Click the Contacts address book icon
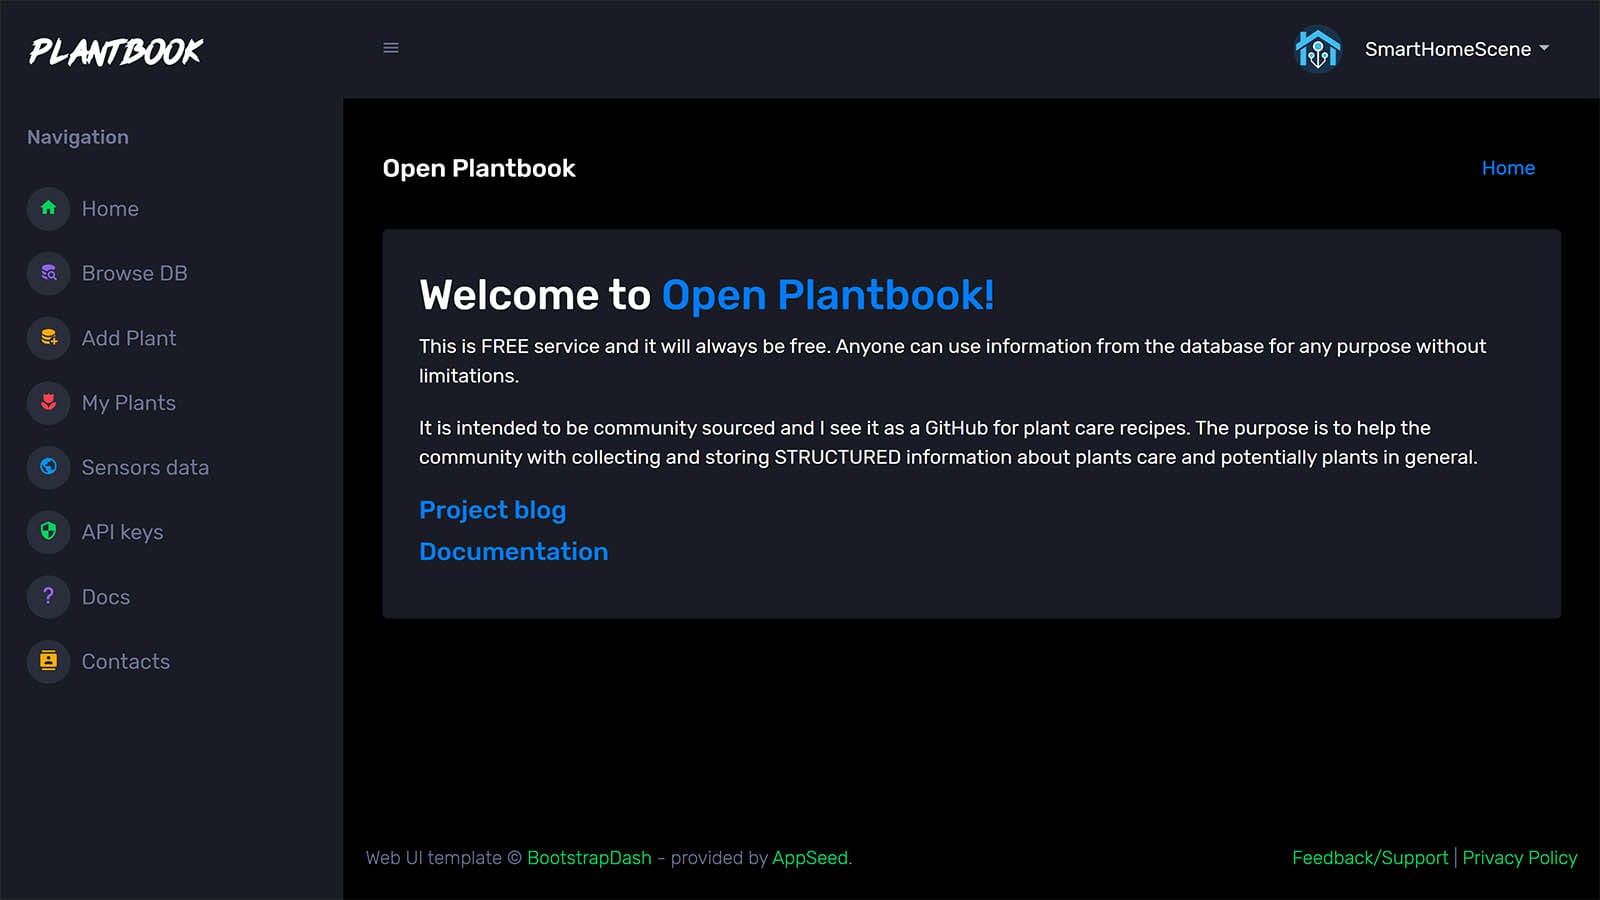 point(48,661)
